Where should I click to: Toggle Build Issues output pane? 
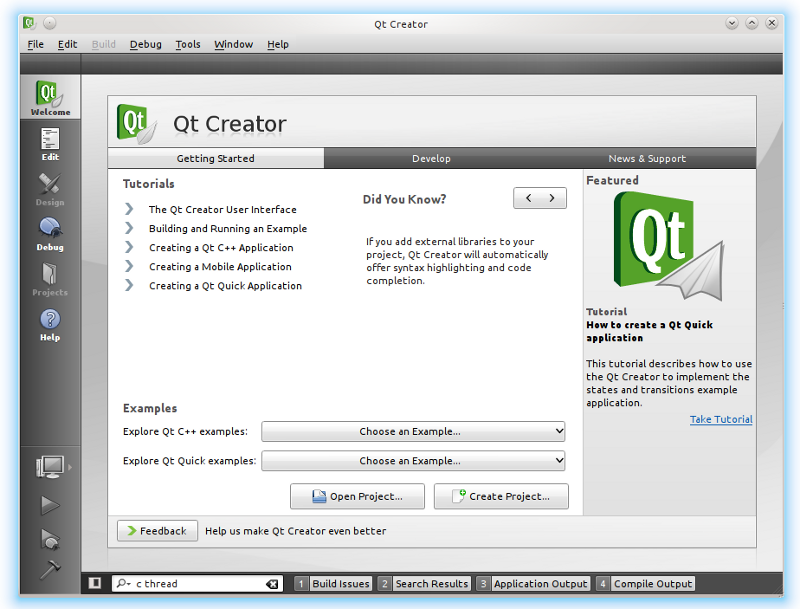[333, 584]
